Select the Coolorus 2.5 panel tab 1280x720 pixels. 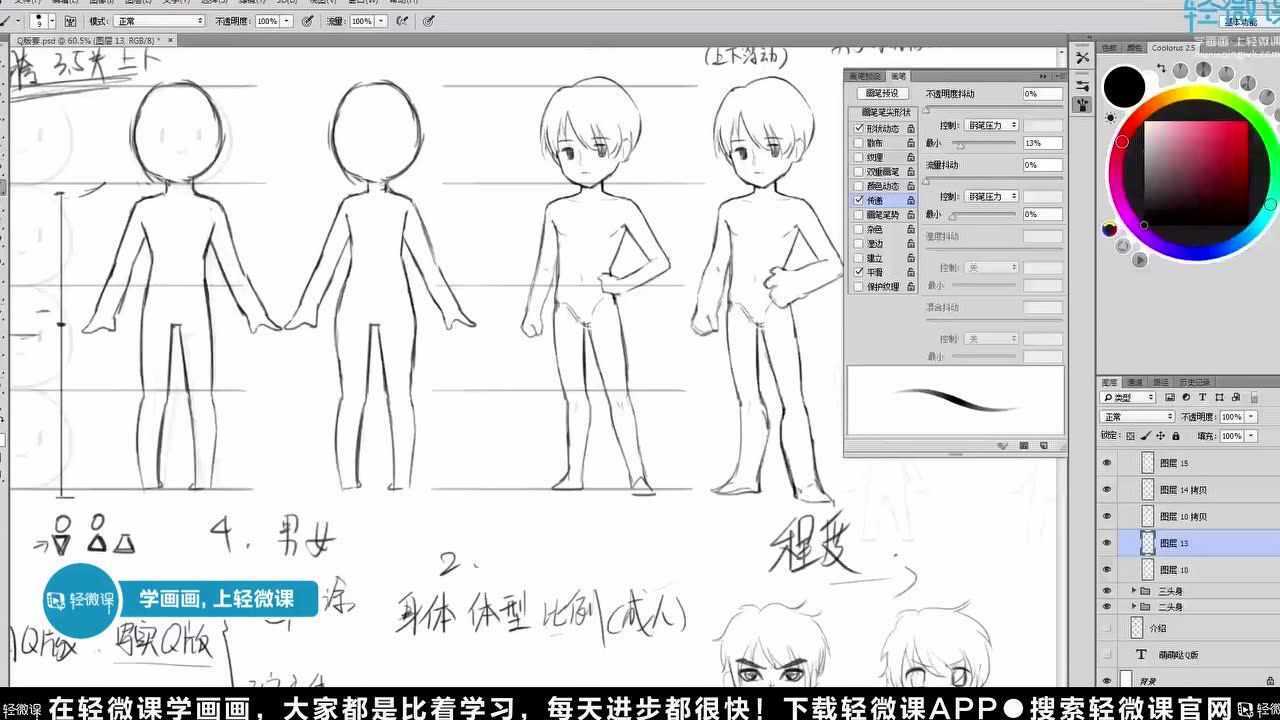1173,47
